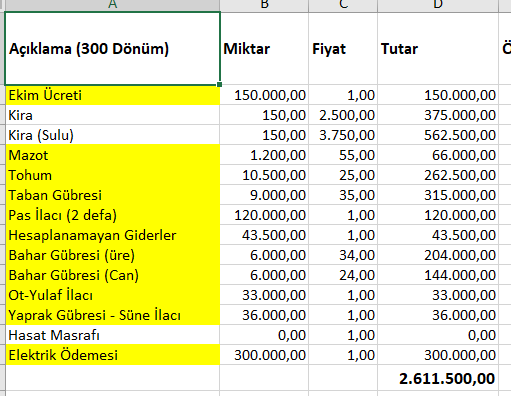Click the 'Tutar' header cell
This screenshot has width=511, height=396.
pyautogui.click(x=438, y=49)
